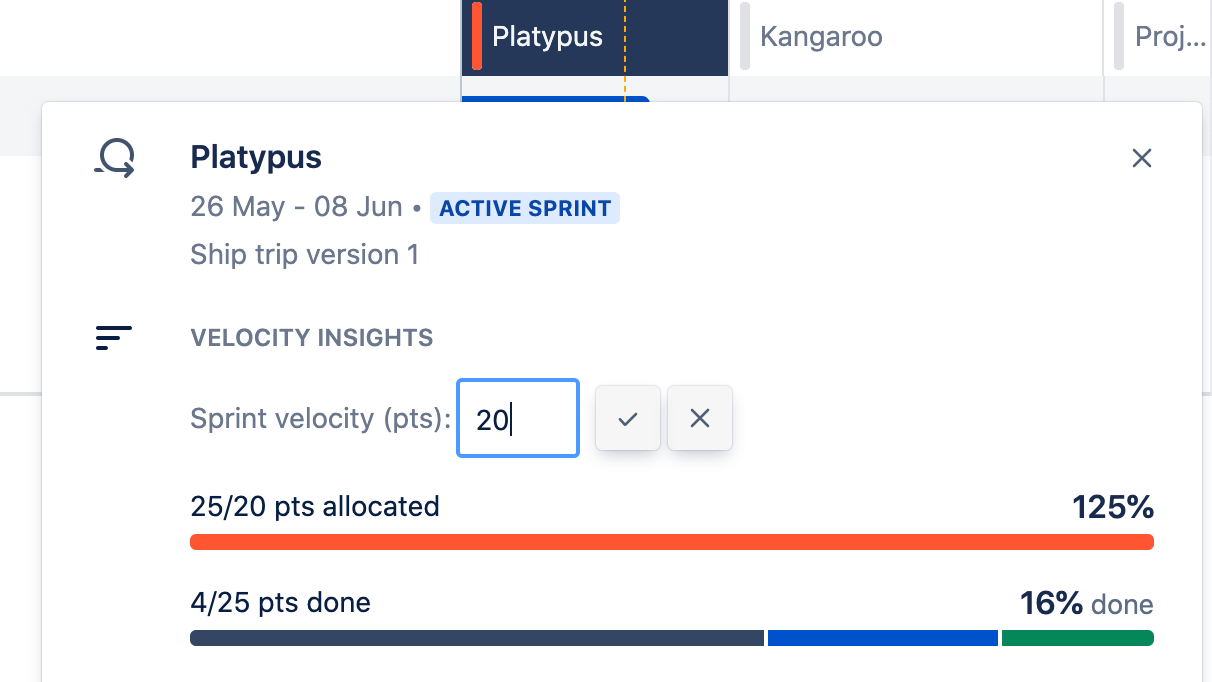The width and height of the screenshot is (1212, 682).
Task: Click the green done progress segment
Action: (x=1077, y=638)
